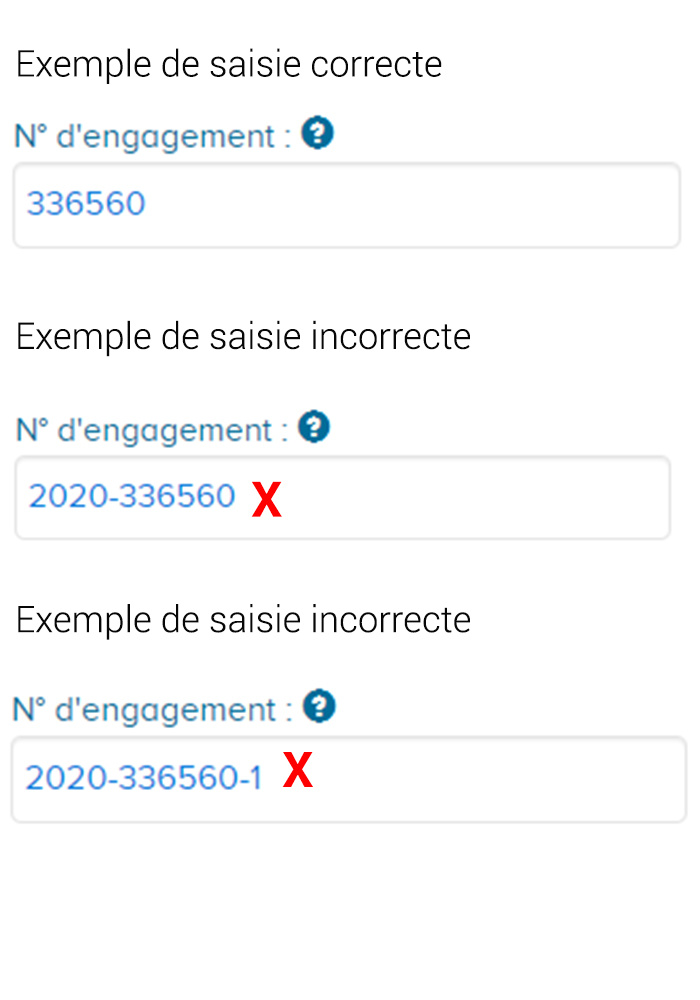Image resolution: width=700 pixels, height=1000 pixels.
Task: Select the heading Exemple de saisie correcte
Action: 229,64
